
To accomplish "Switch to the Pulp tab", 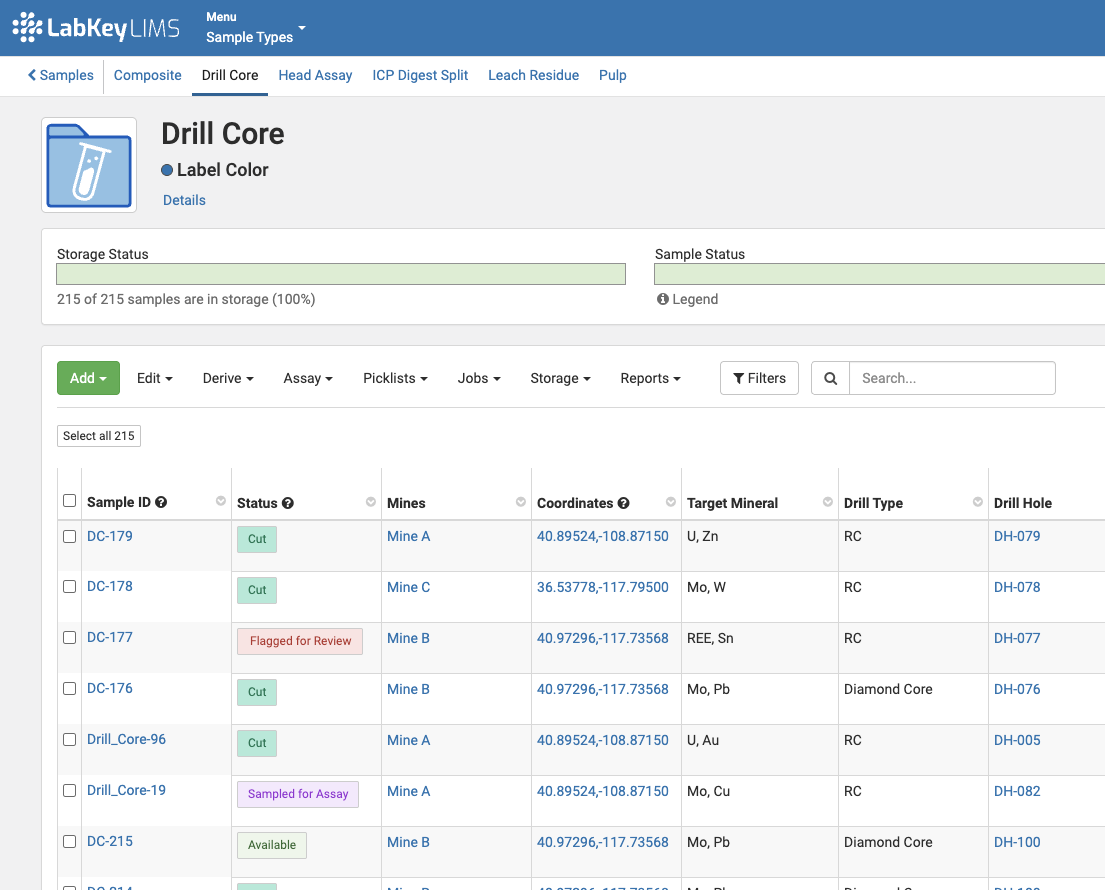I will [x=612, y=75].
